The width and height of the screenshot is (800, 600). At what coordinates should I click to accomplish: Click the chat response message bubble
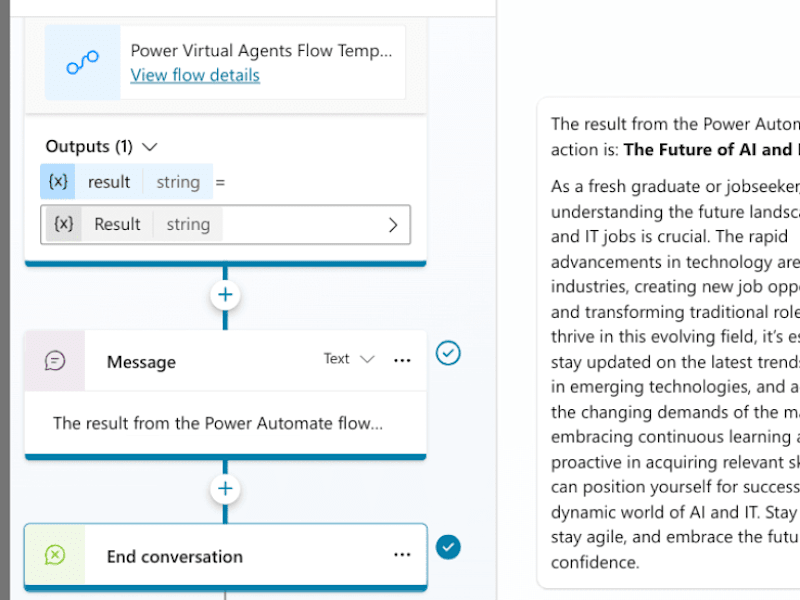[x=668, y=343]
